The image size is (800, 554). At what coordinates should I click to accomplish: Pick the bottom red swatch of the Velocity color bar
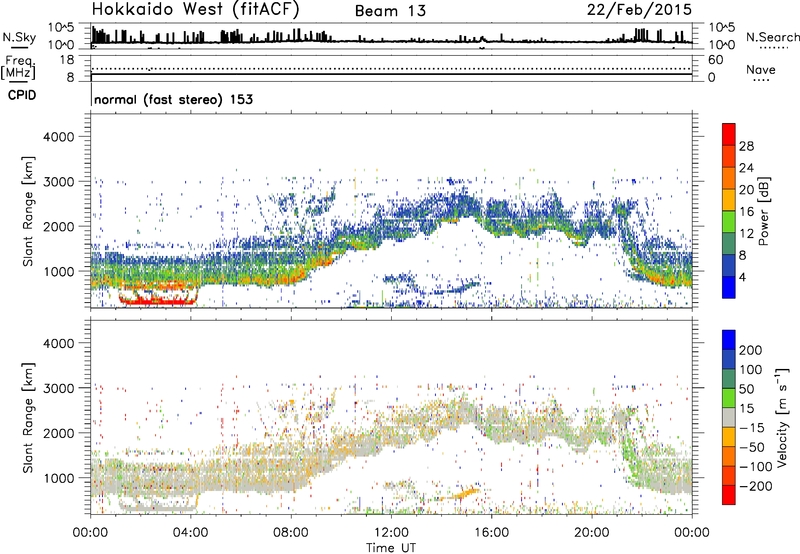coord(729,495)
